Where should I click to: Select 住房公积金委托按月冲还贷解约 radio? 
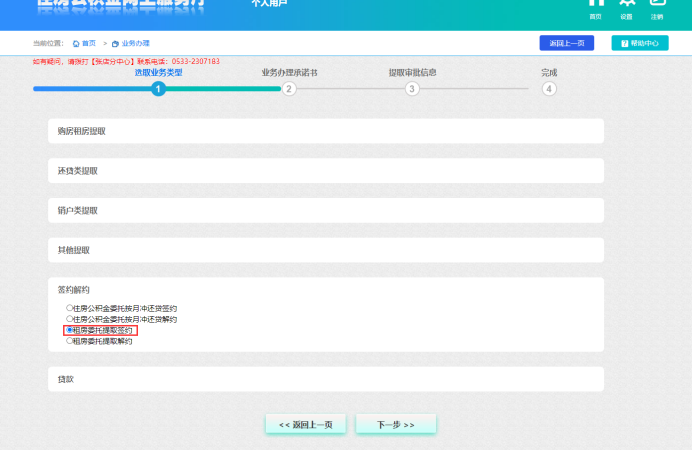click(69, 319)
